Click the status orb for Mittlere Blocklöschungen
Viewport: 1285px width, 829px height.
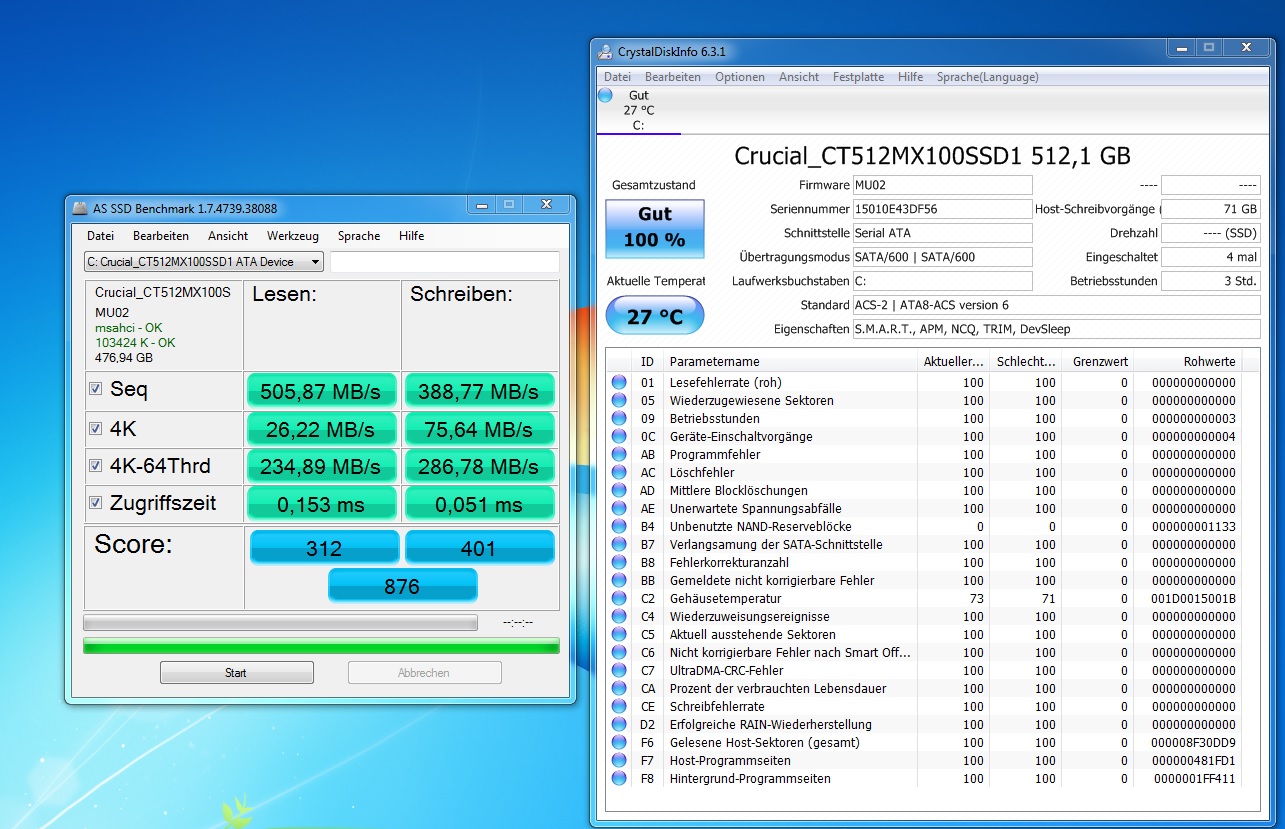(619, 490)
